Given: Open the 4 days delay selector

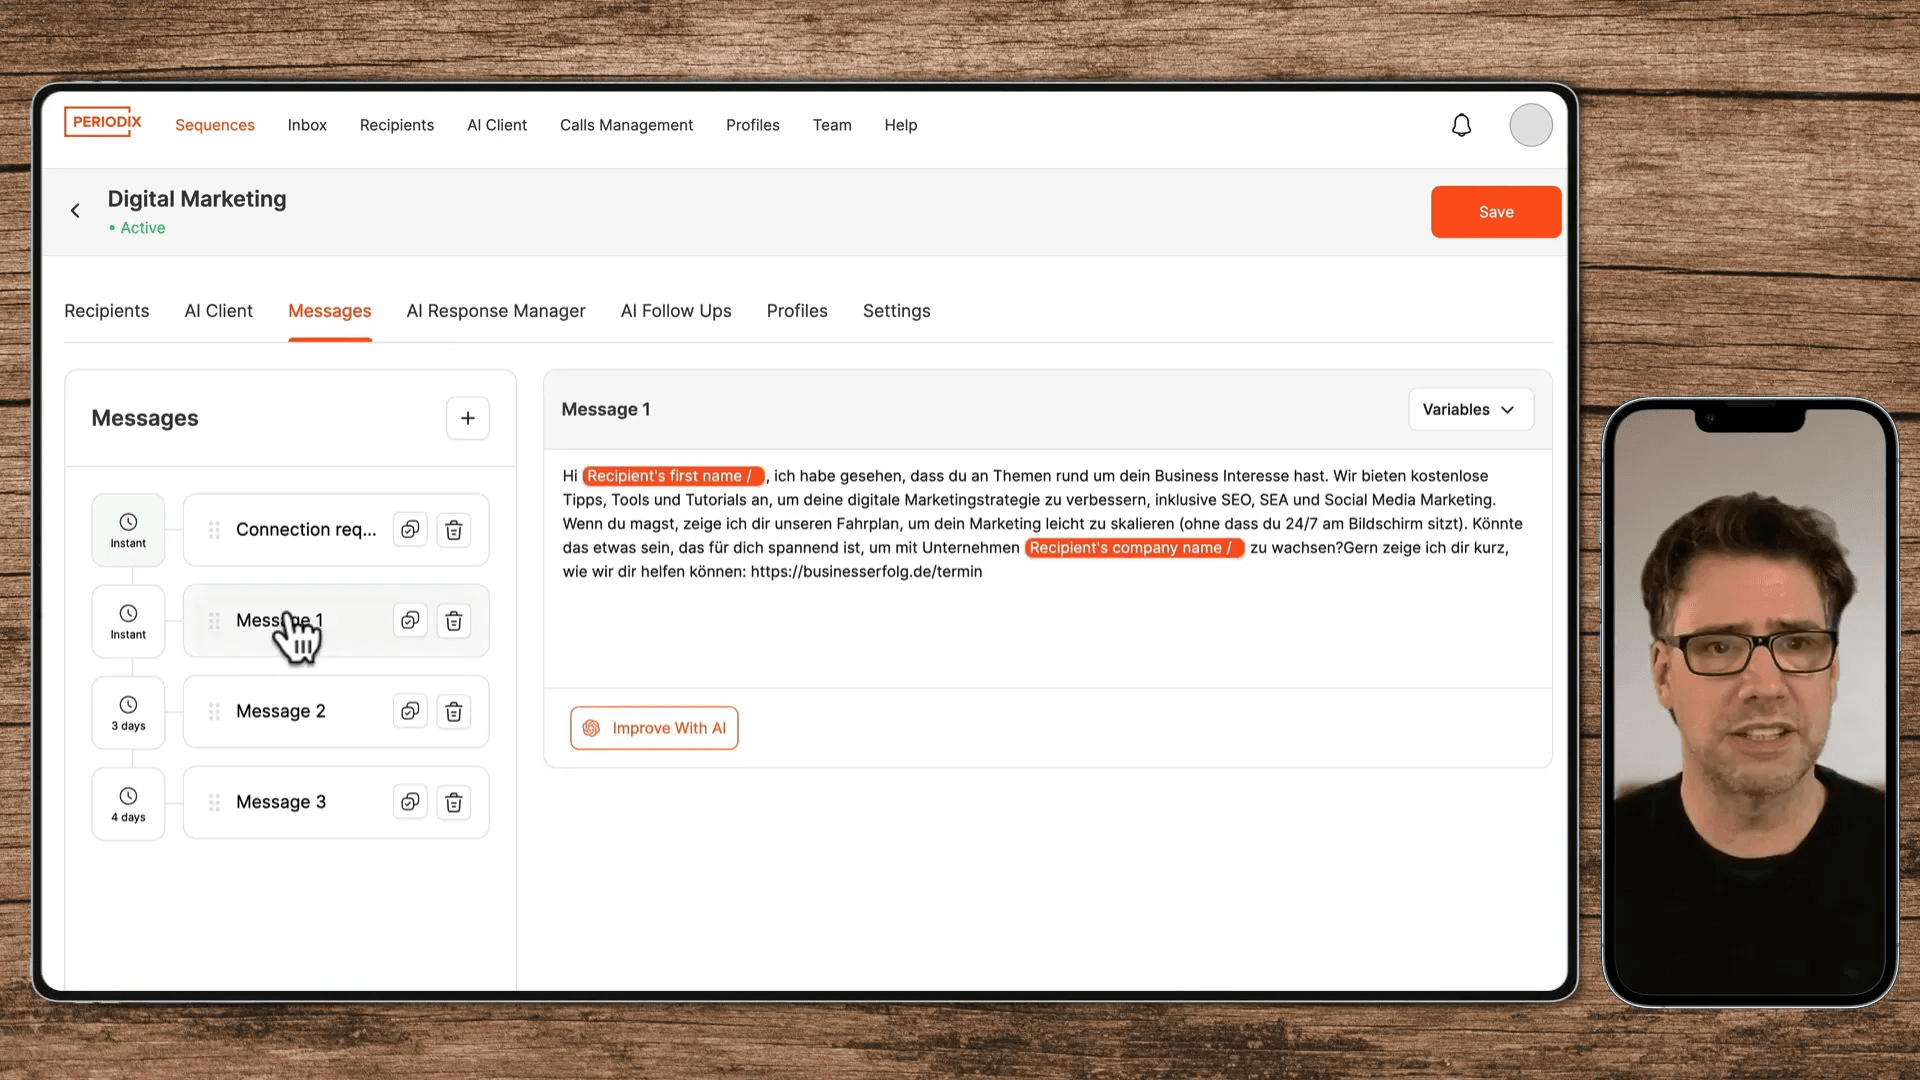Looking at the screenshot, I should tap(128, 804).
